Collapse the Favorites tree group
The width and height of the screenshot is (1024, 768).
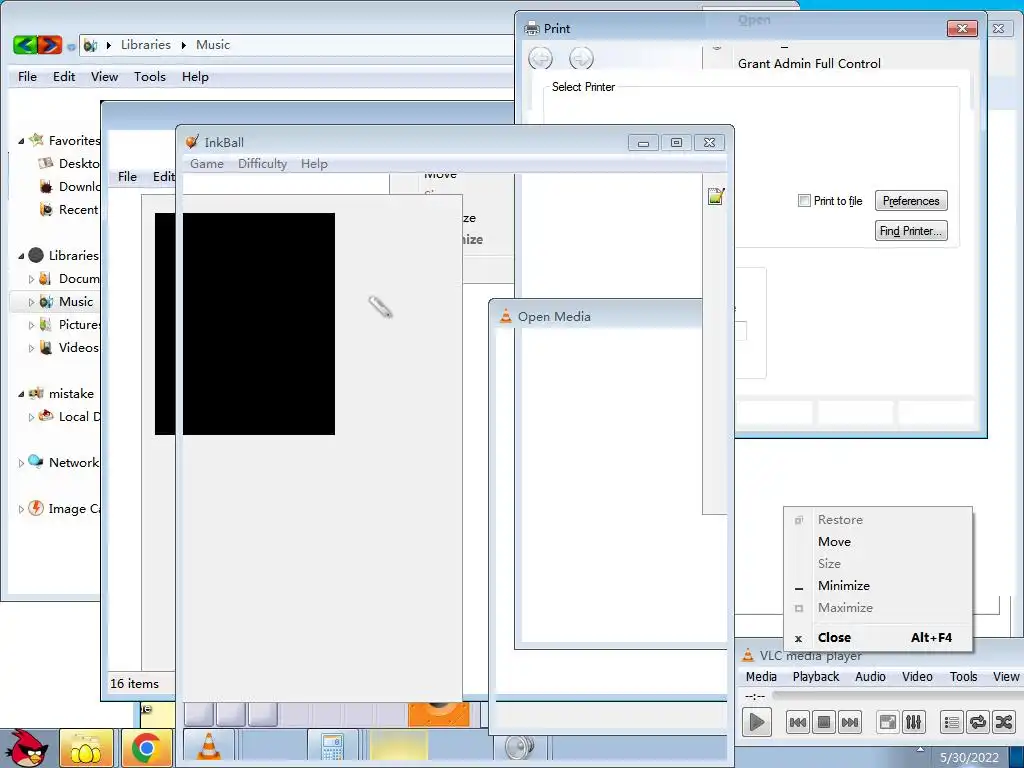pos(21,140)
